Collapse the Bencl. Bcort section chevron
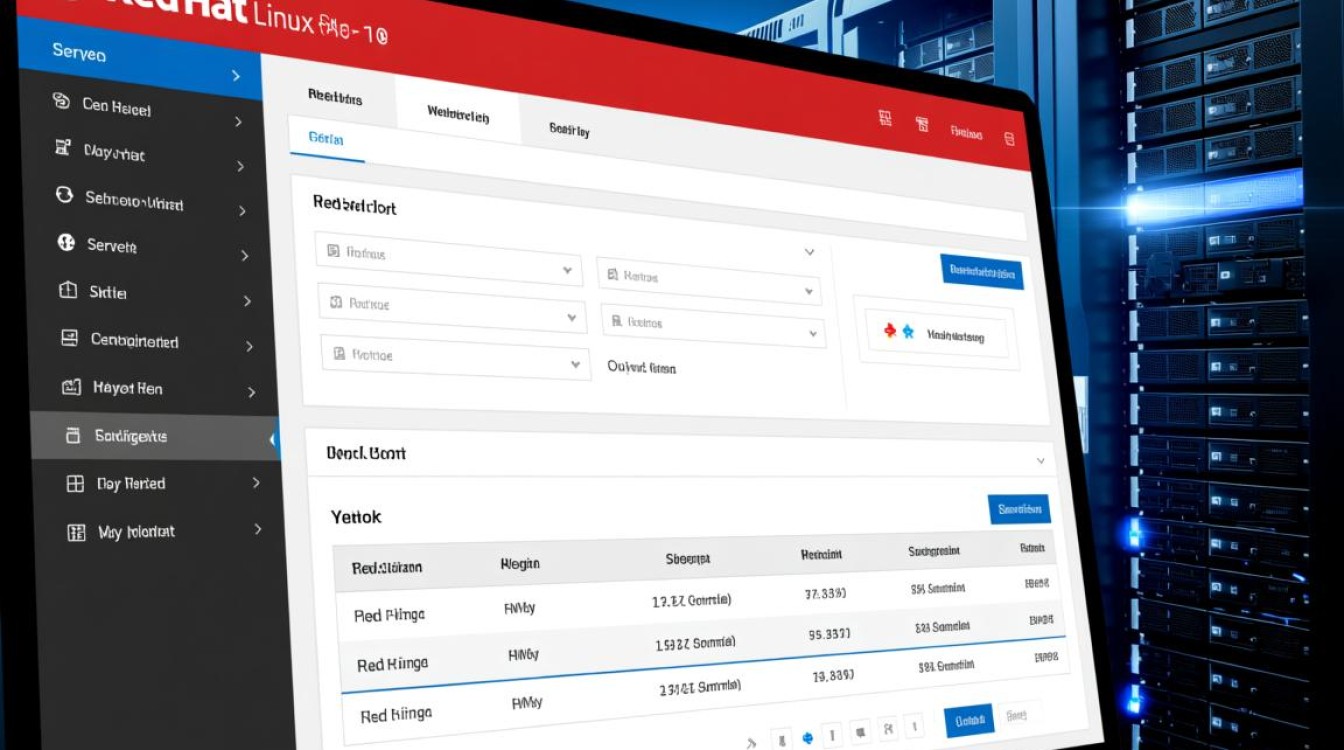1344x750 pixels. (x=1040, y=461)
